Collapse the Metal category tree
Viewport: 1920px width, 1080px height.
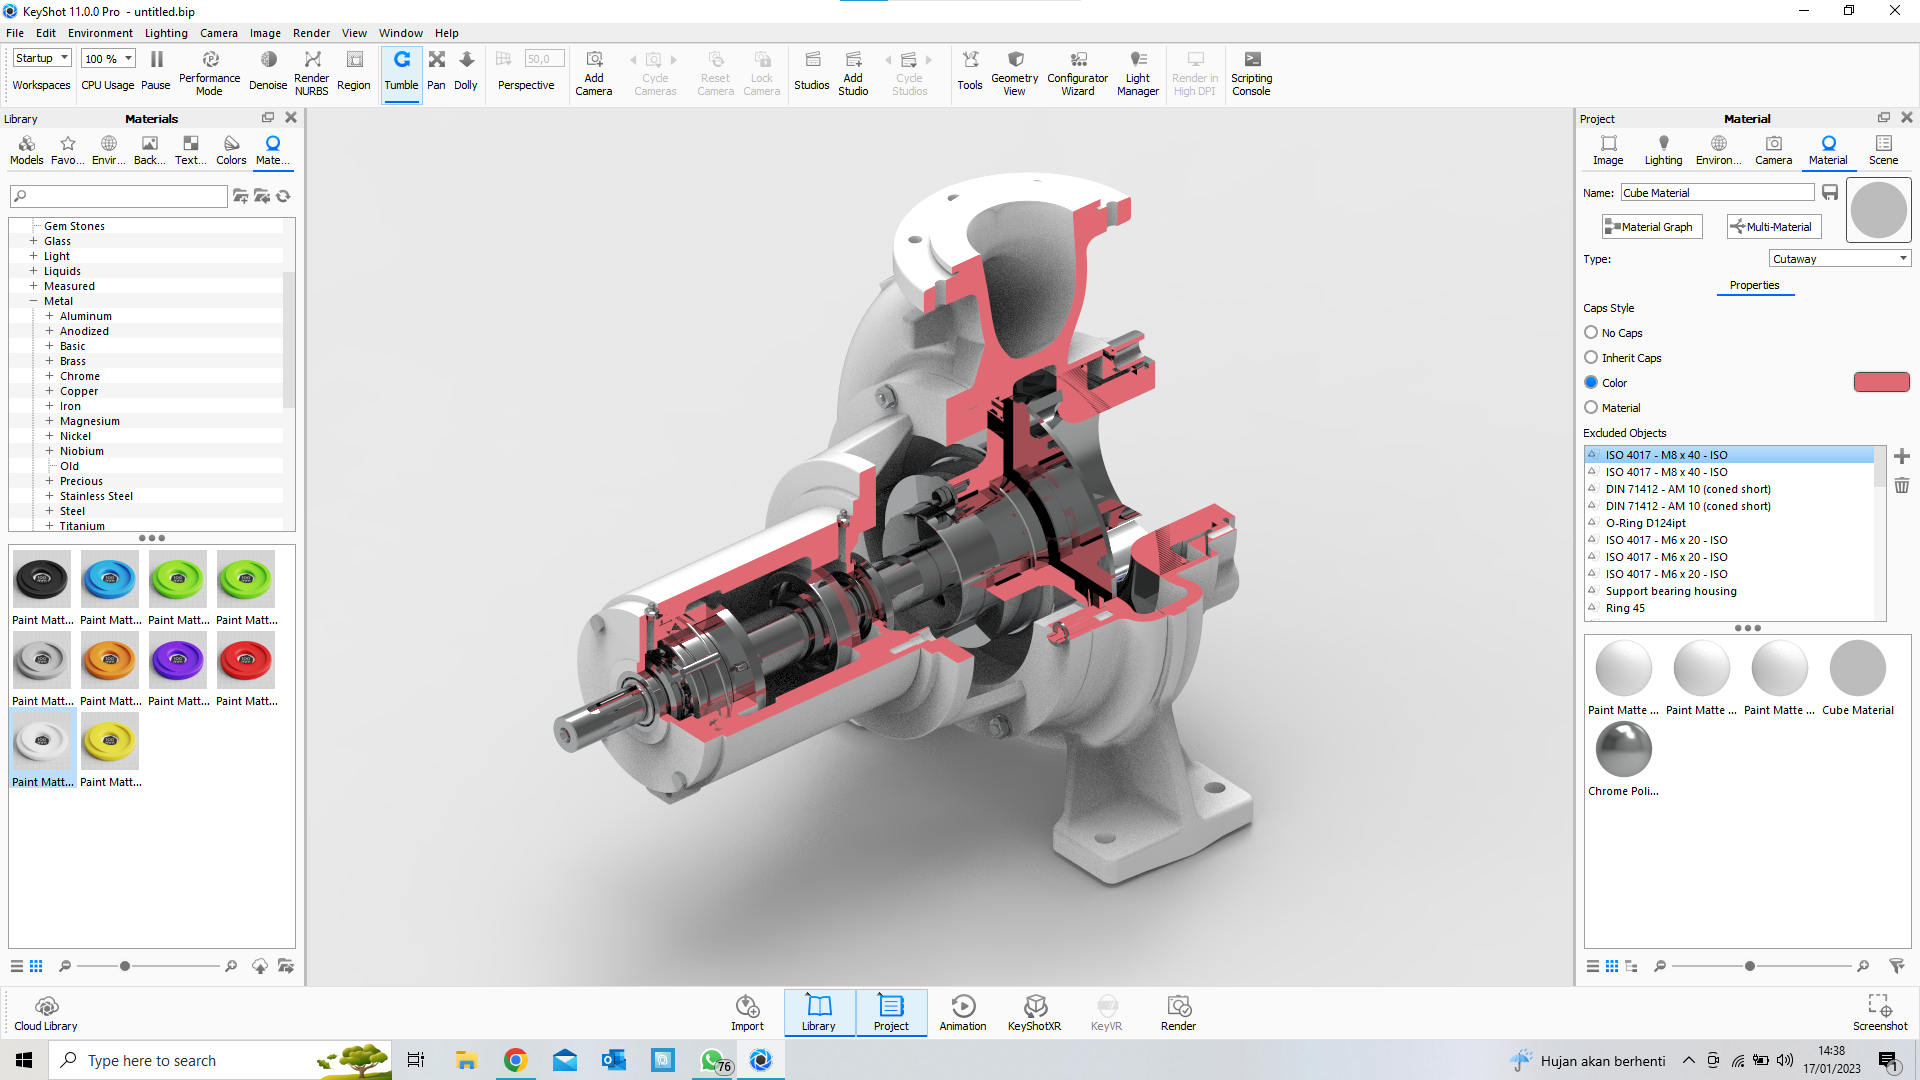click(33, 301)
